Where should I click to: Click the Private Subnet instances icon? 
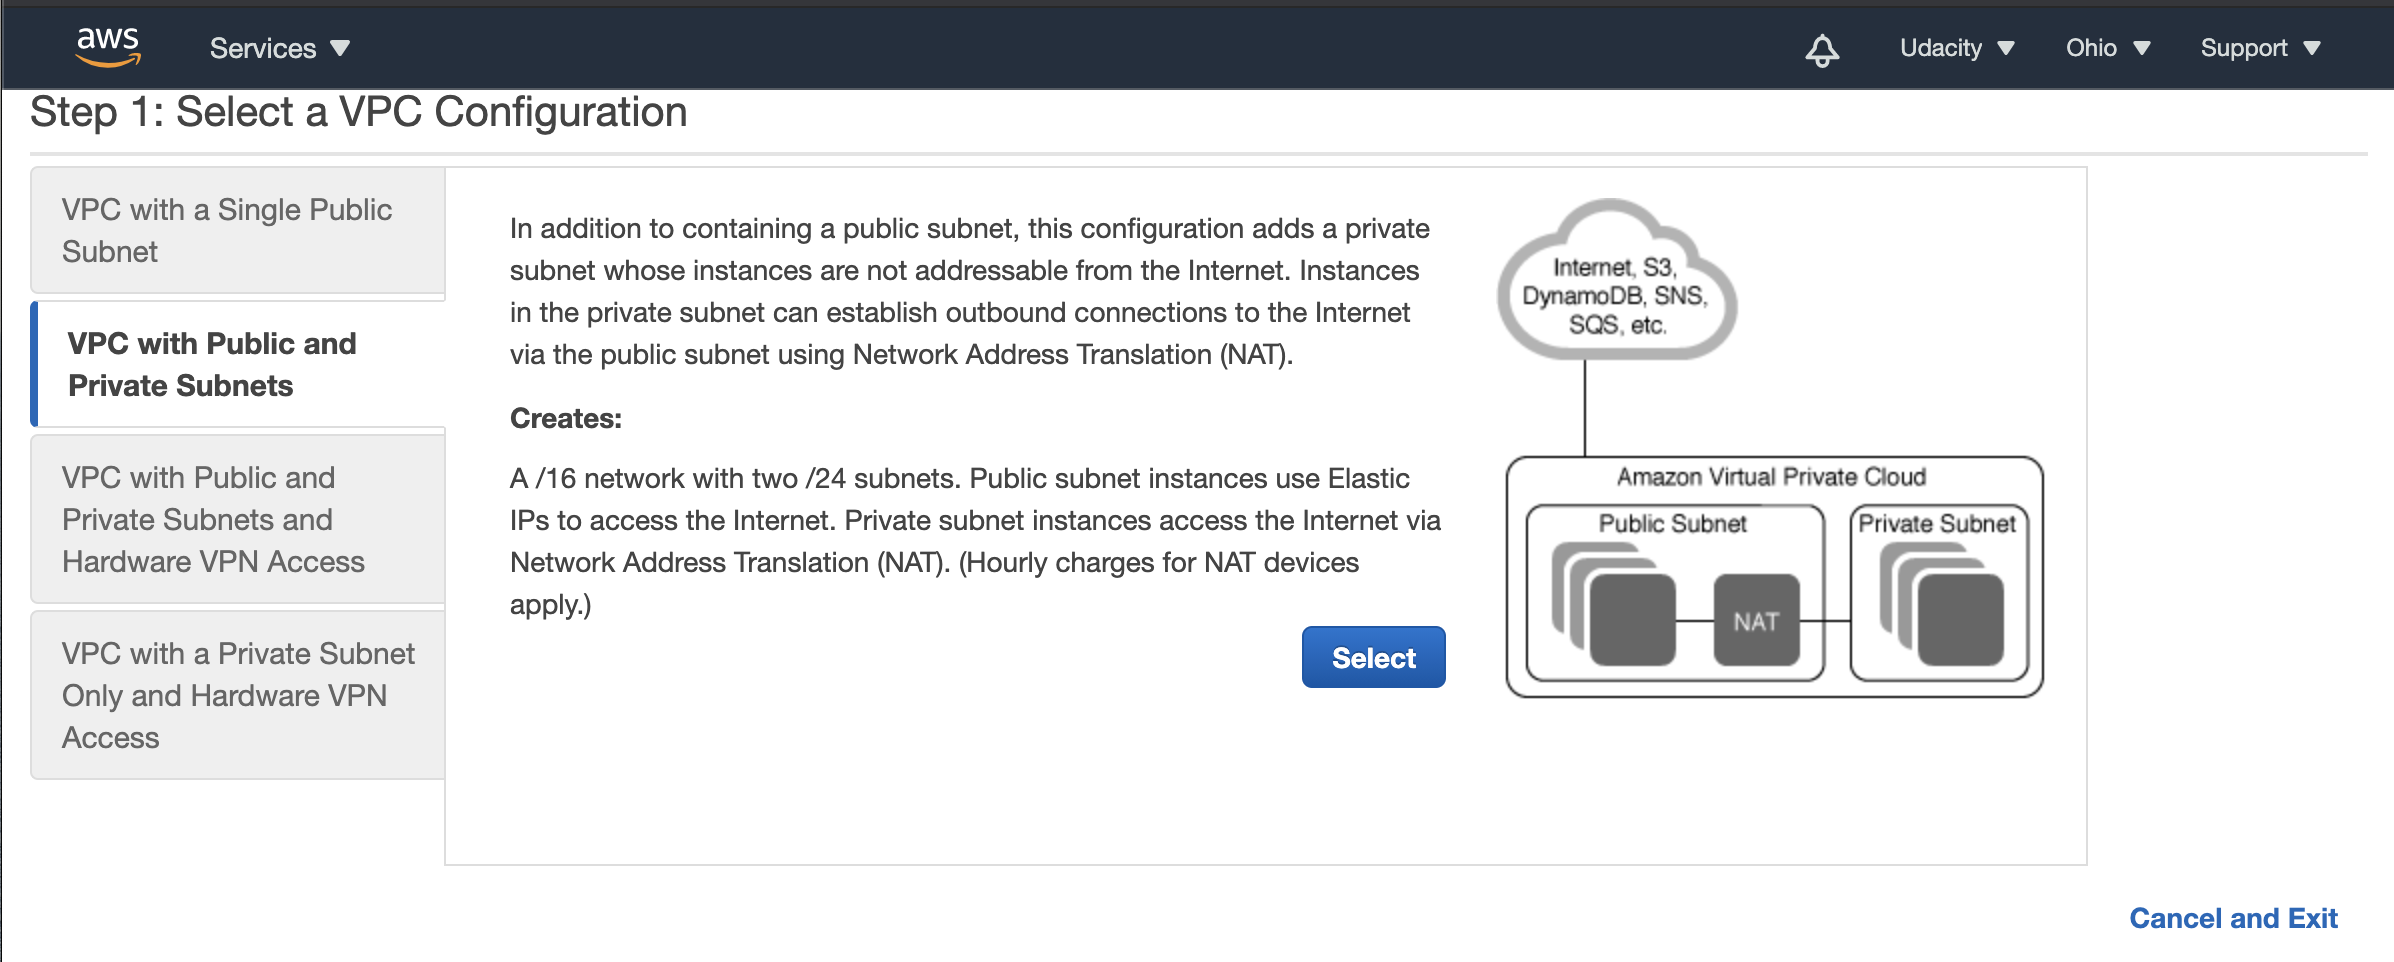tap(1941, 604)
